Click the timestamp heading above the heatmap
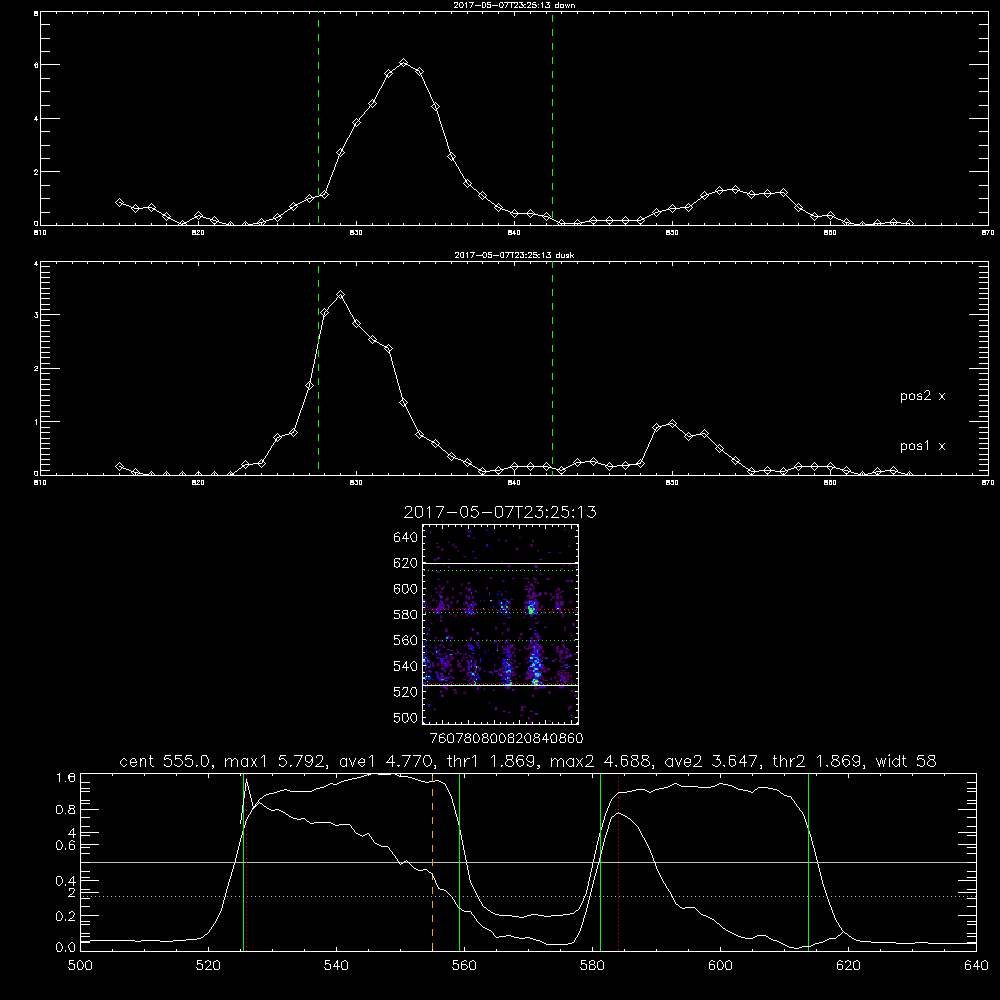This screenshot has width=1000, height=1000. (500, 512)
